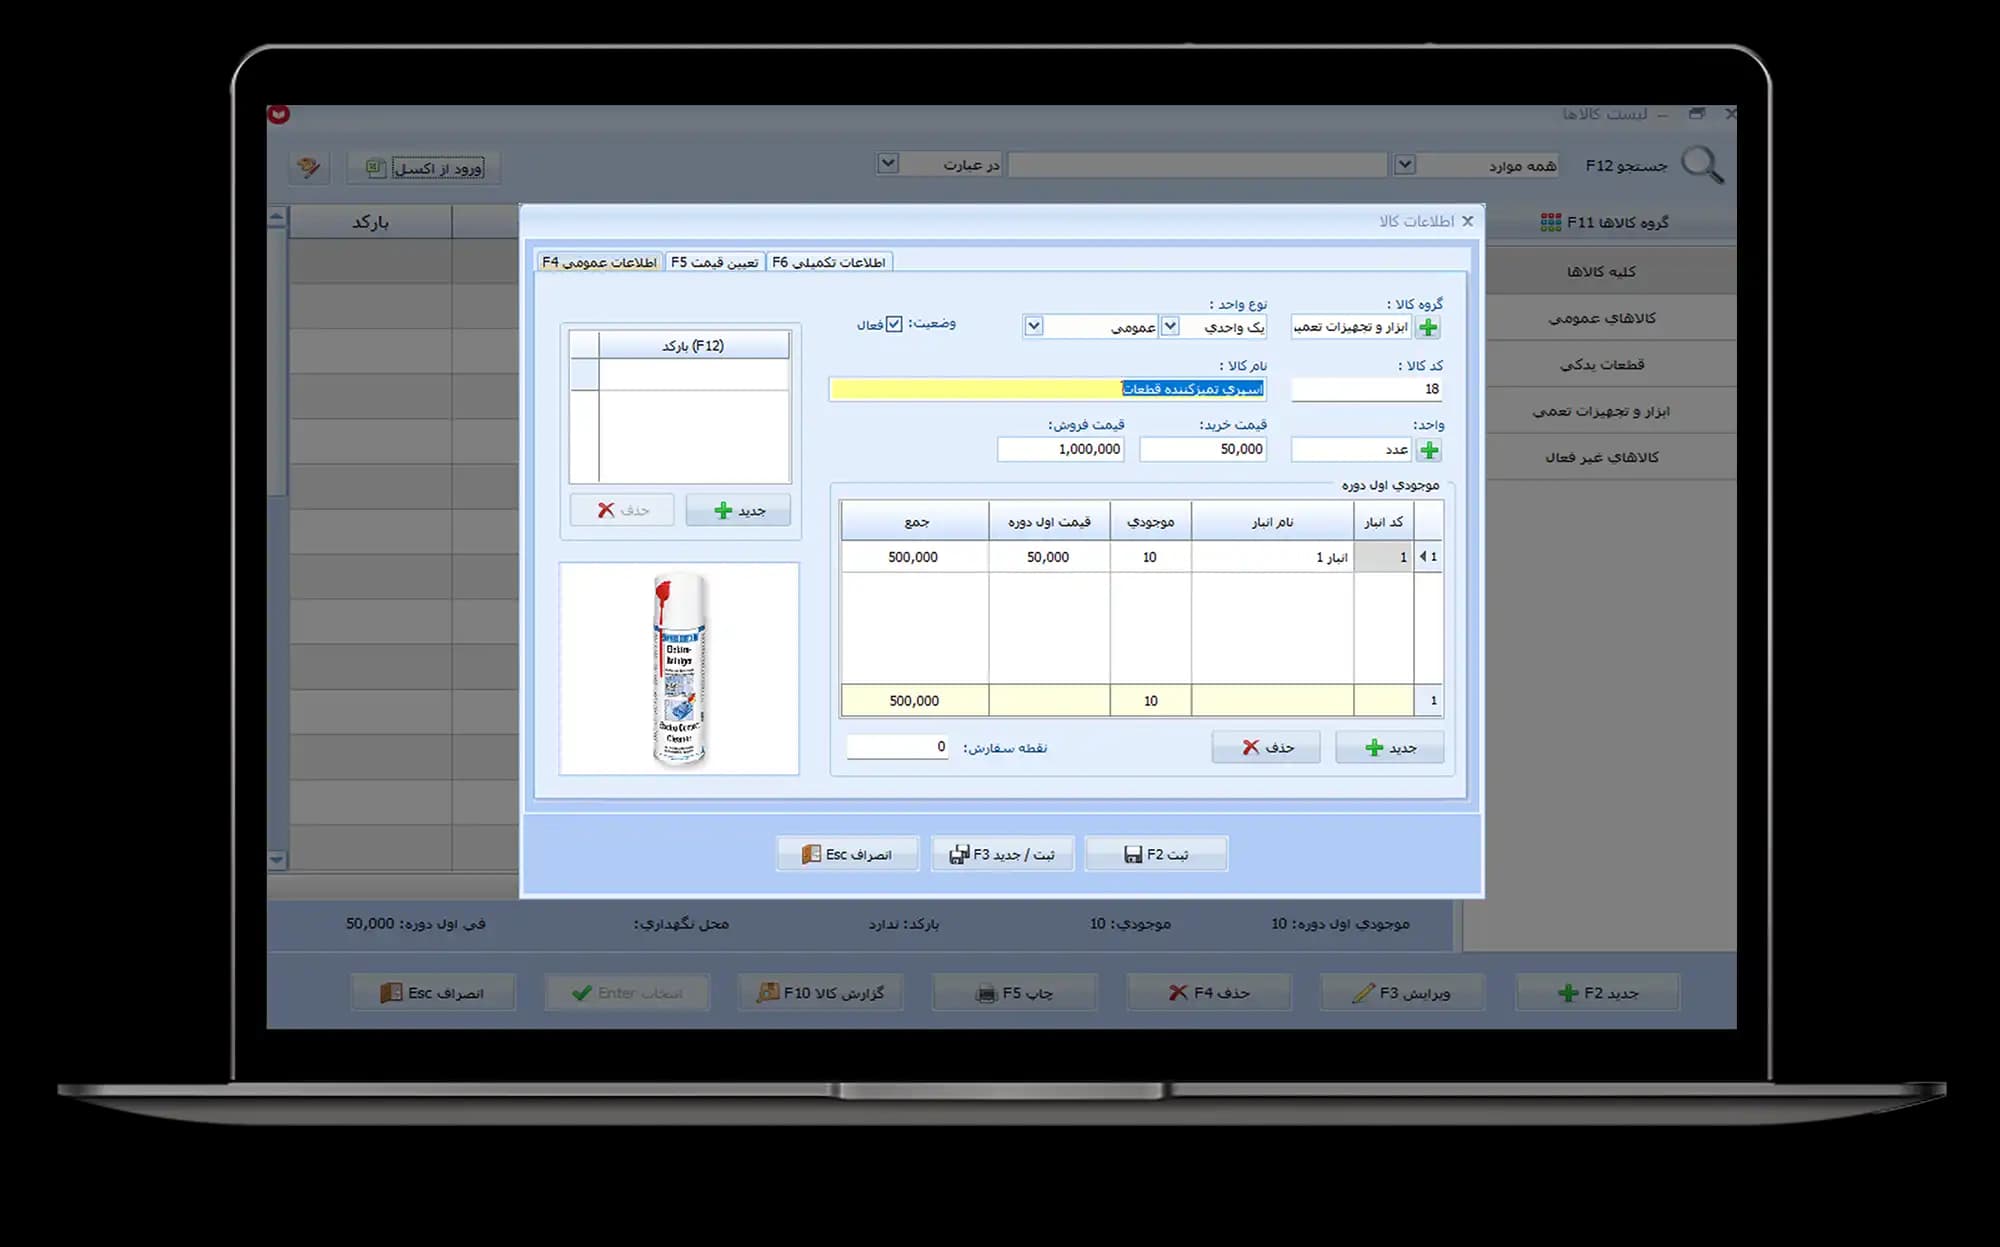The width and height of the screenshot is (2000, 1247).
Task: Open the در عبارت dropdown
Action: point(888,163)
